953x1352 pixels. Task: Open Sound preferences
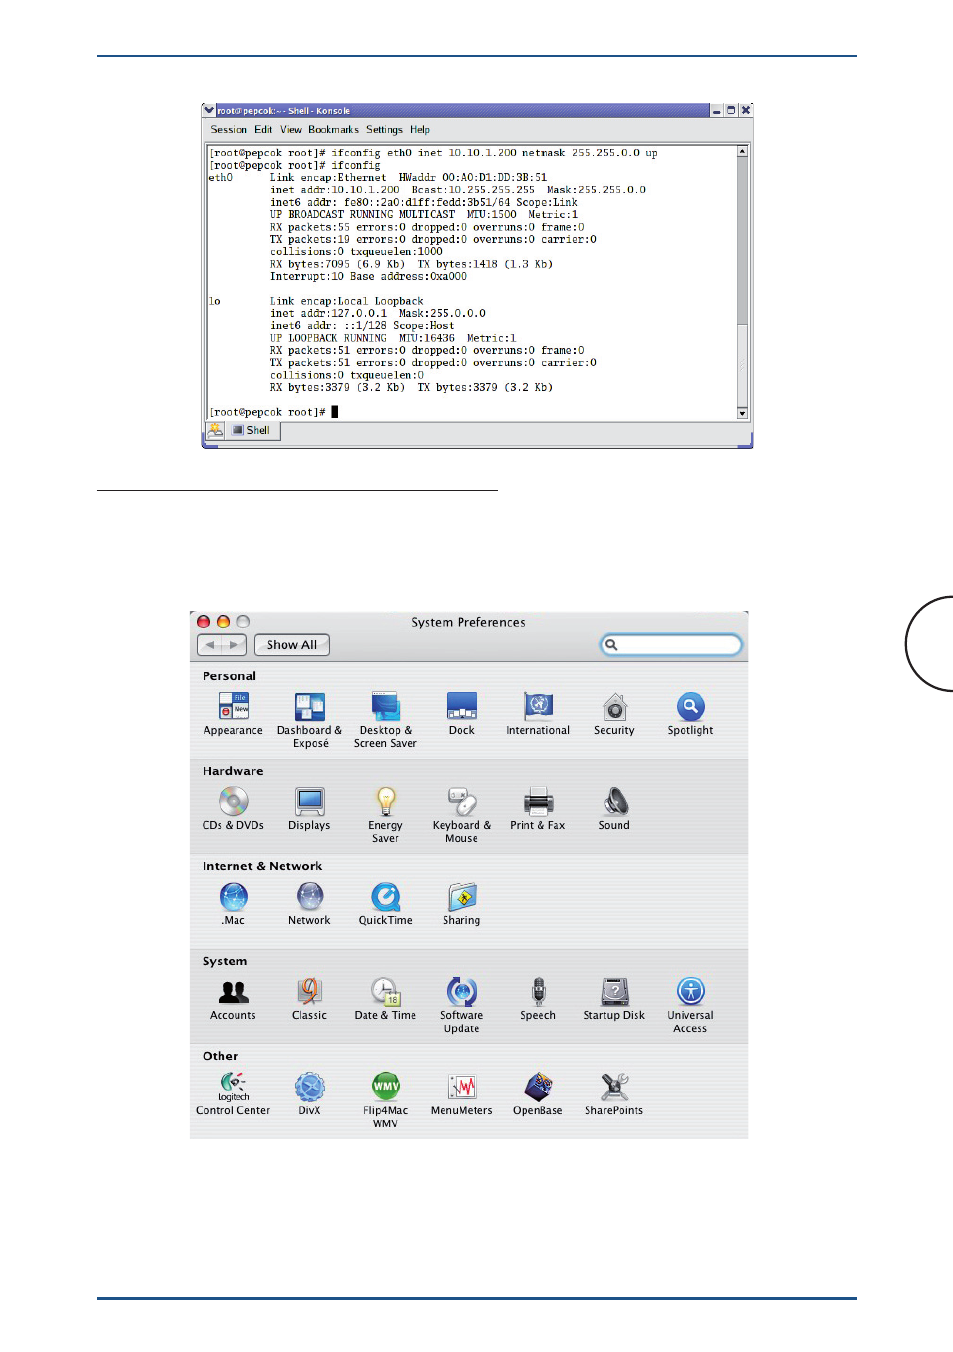[x=614, y=809]
